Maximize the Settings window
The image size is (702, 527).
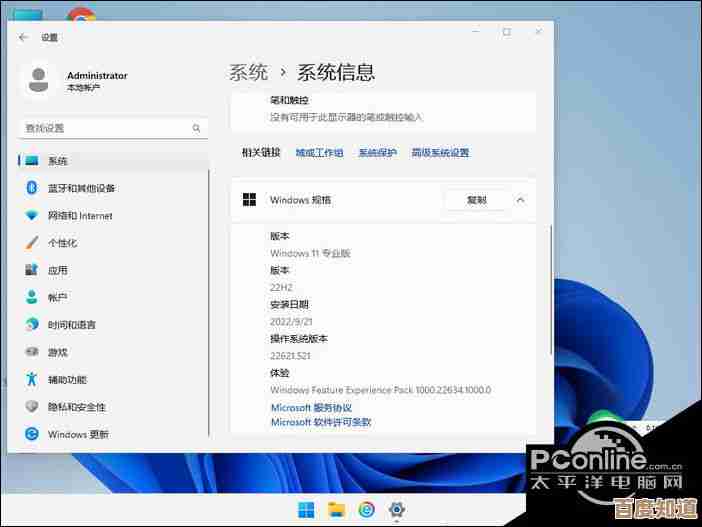(507, 32)
